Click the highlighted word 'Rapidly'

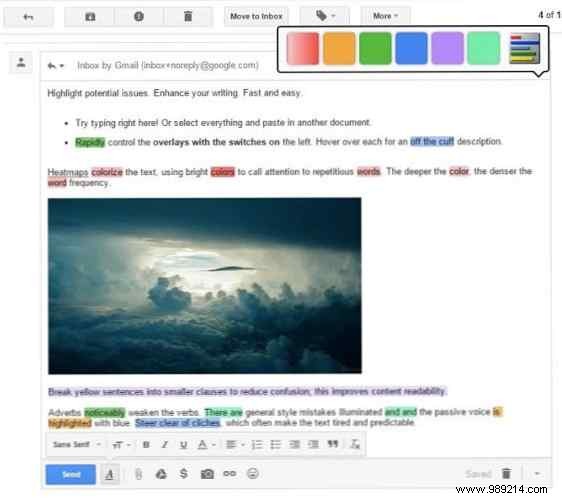90,142
